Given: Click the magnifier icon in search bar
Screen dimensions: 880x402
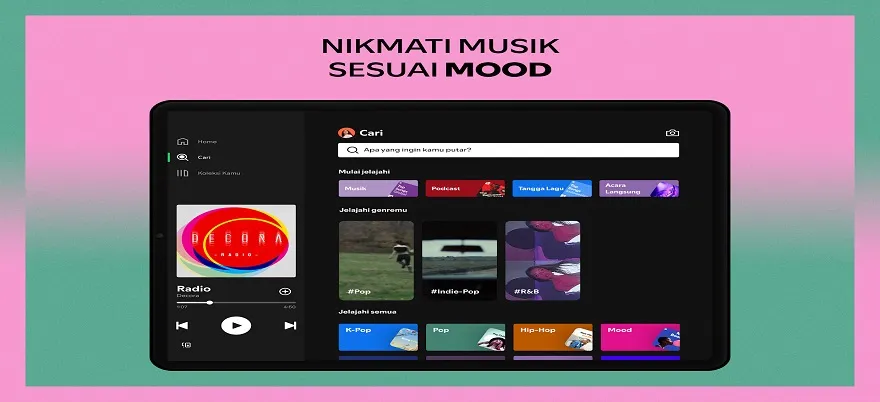Looking at the screenshot, I should [x=352, y=150].
